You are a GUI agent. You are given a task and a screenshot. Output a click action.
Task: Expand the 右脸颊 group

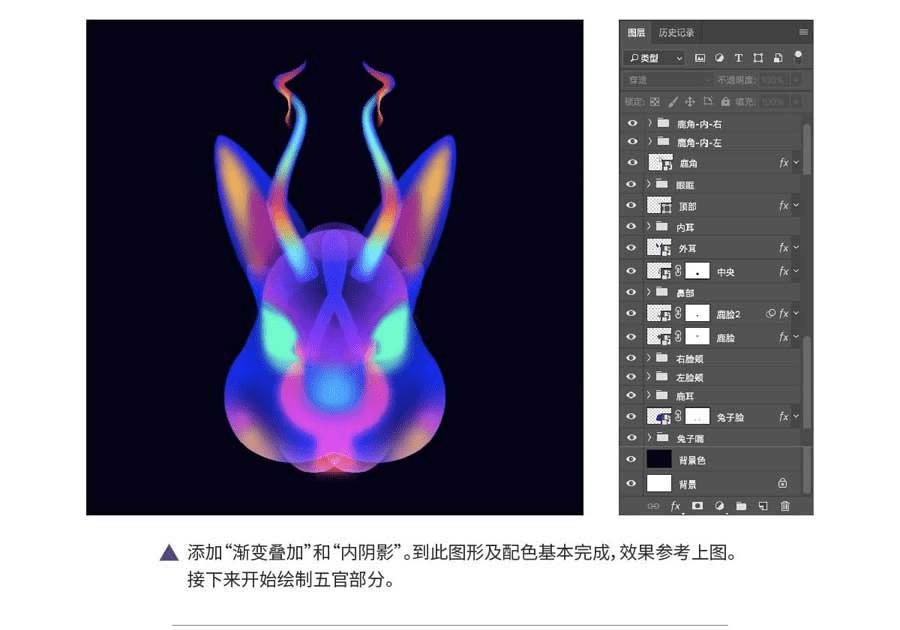pos(649,358)
